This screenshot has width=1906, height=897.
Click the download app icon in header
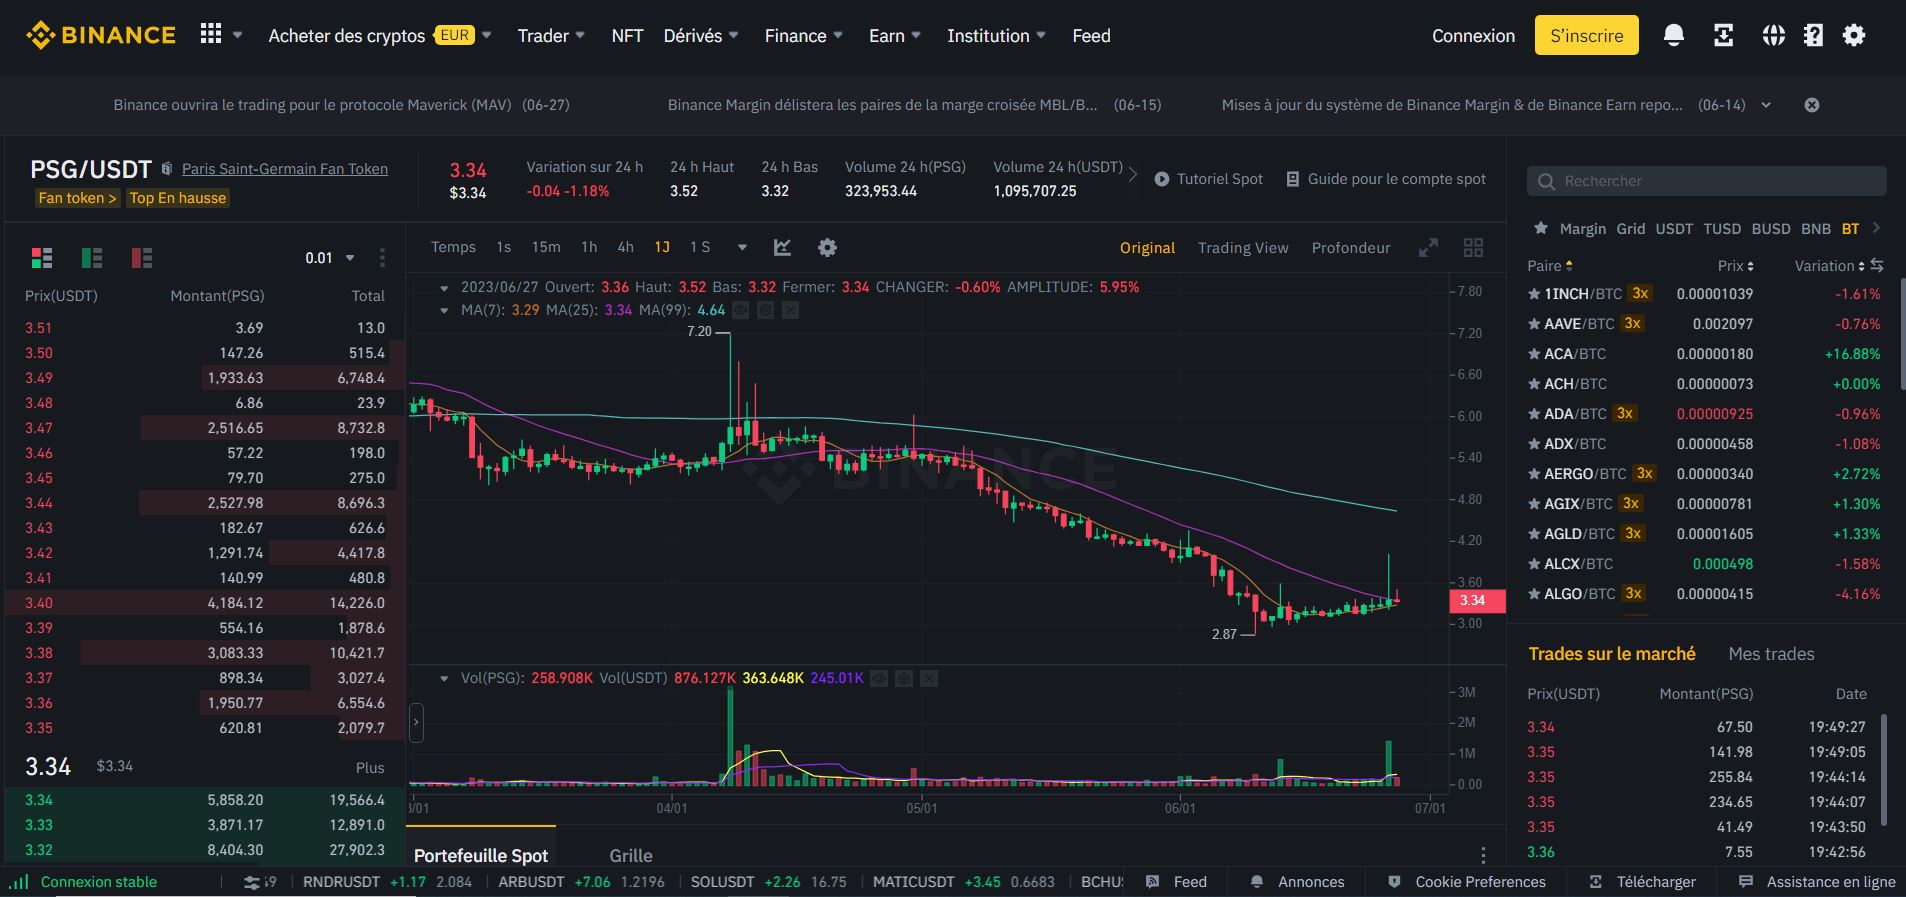point(1723,36)
